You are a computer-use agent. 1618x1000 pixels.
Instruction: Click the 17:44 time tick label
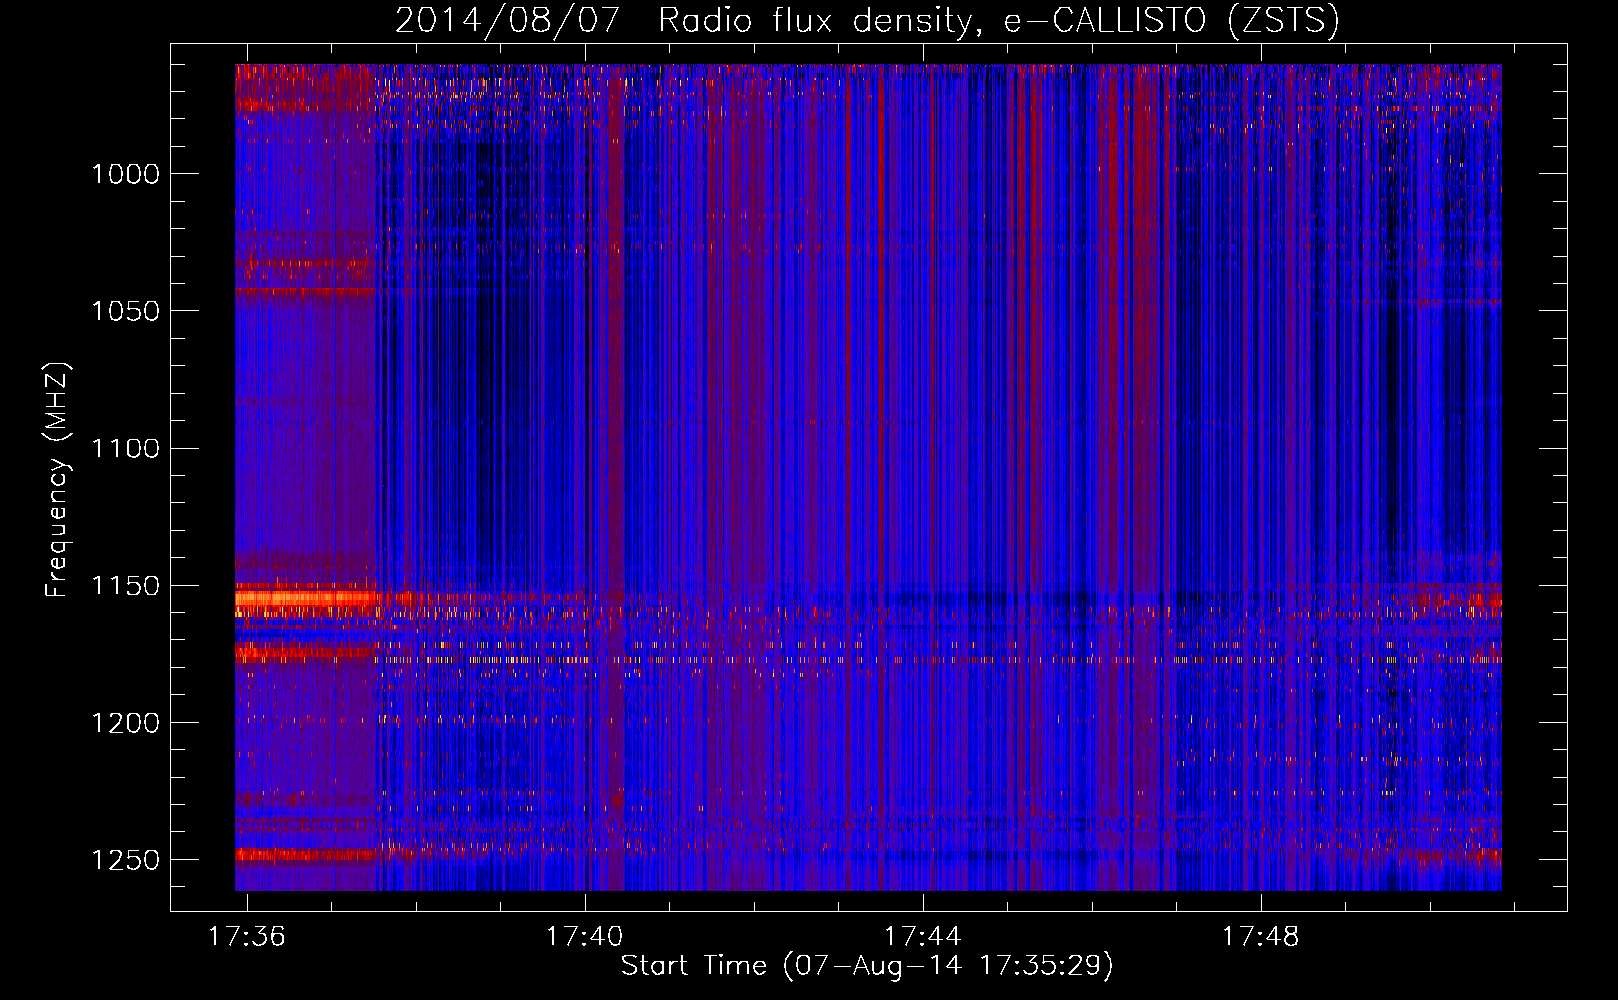click(922, 936)
